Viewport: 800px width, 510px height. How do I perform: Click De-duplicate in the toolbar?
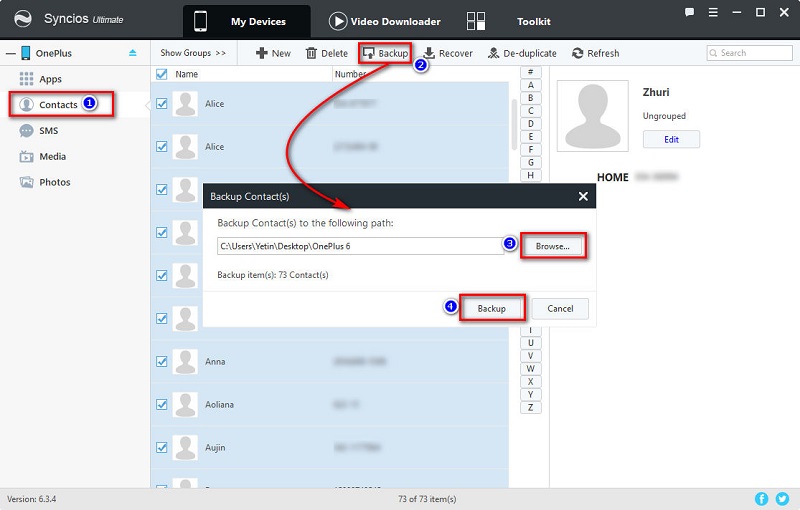[522, 53]
